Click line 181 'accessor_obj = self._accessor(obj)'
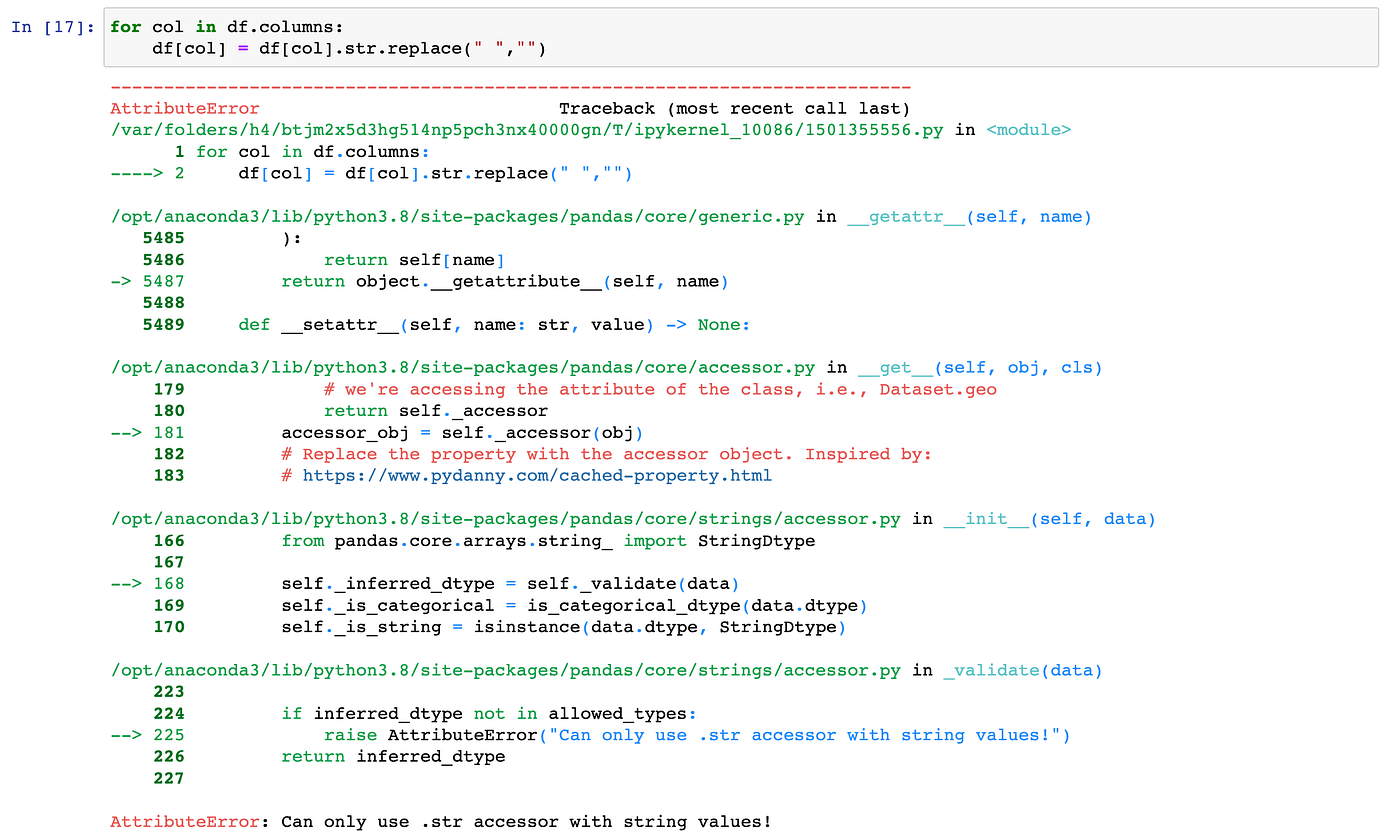The image size is (1400, 840). click(x=462, y=433)
